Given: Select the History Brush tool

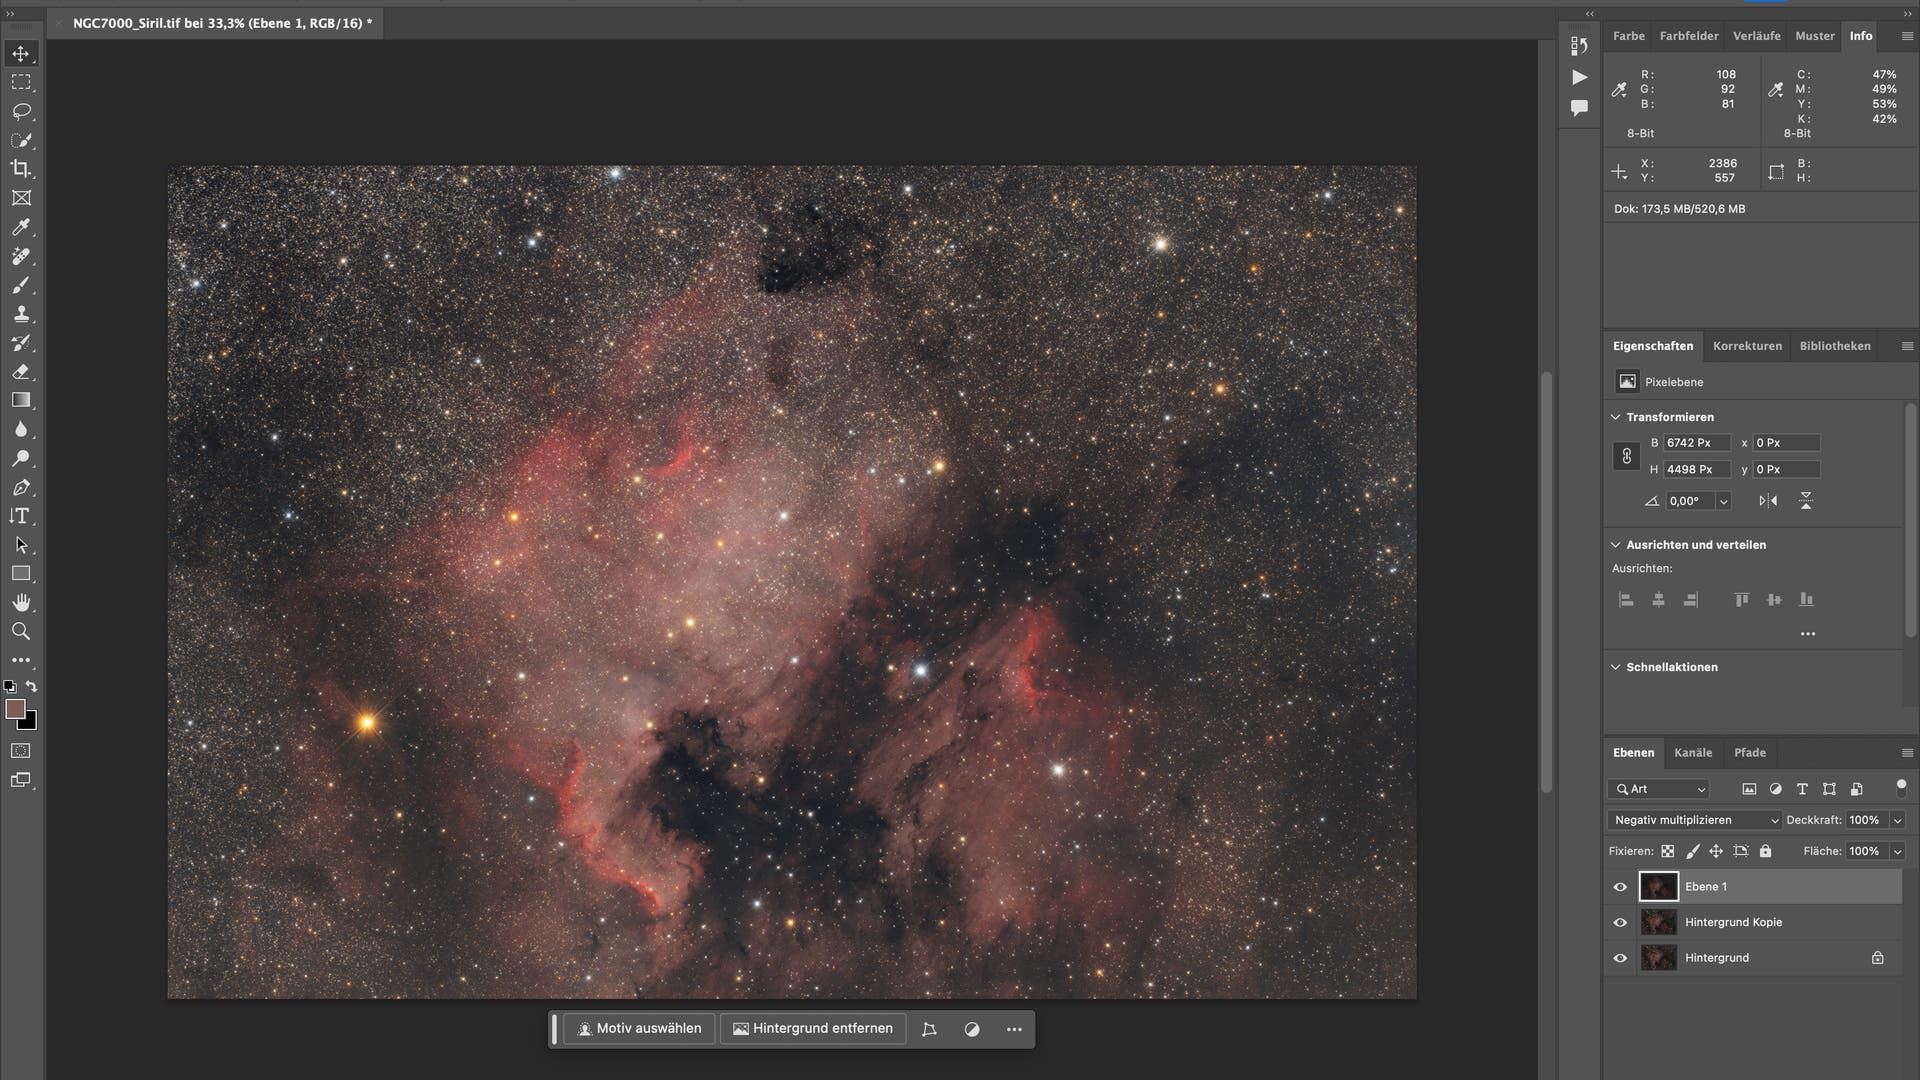Looking at the screenshot, I should click(x=21, y=343).
